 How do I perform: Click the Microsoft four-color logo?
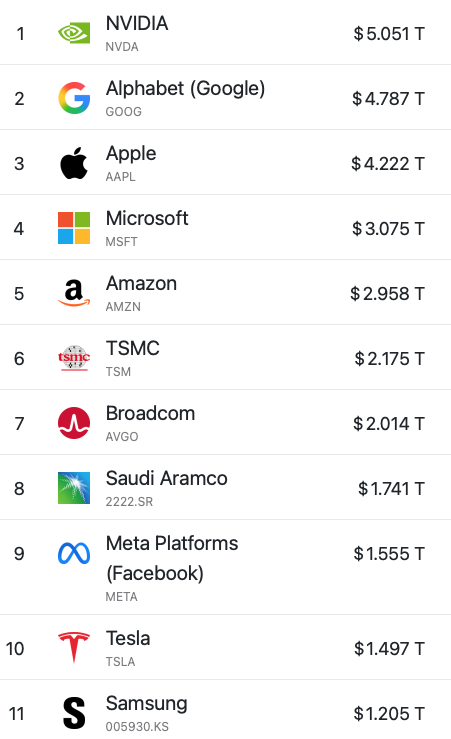(x=74, y=228)
